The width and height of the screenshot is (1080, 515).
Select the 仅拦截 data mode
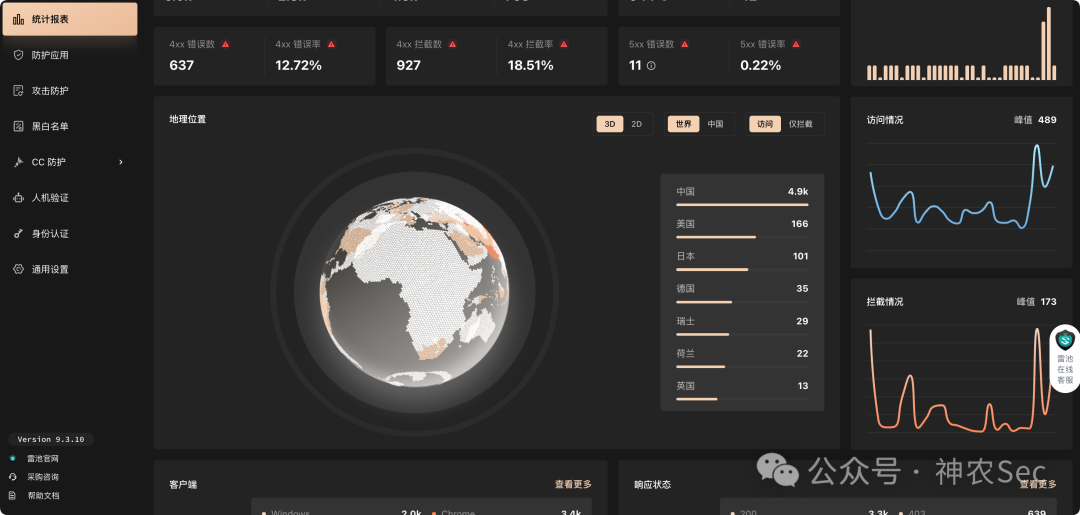(800, 124)
